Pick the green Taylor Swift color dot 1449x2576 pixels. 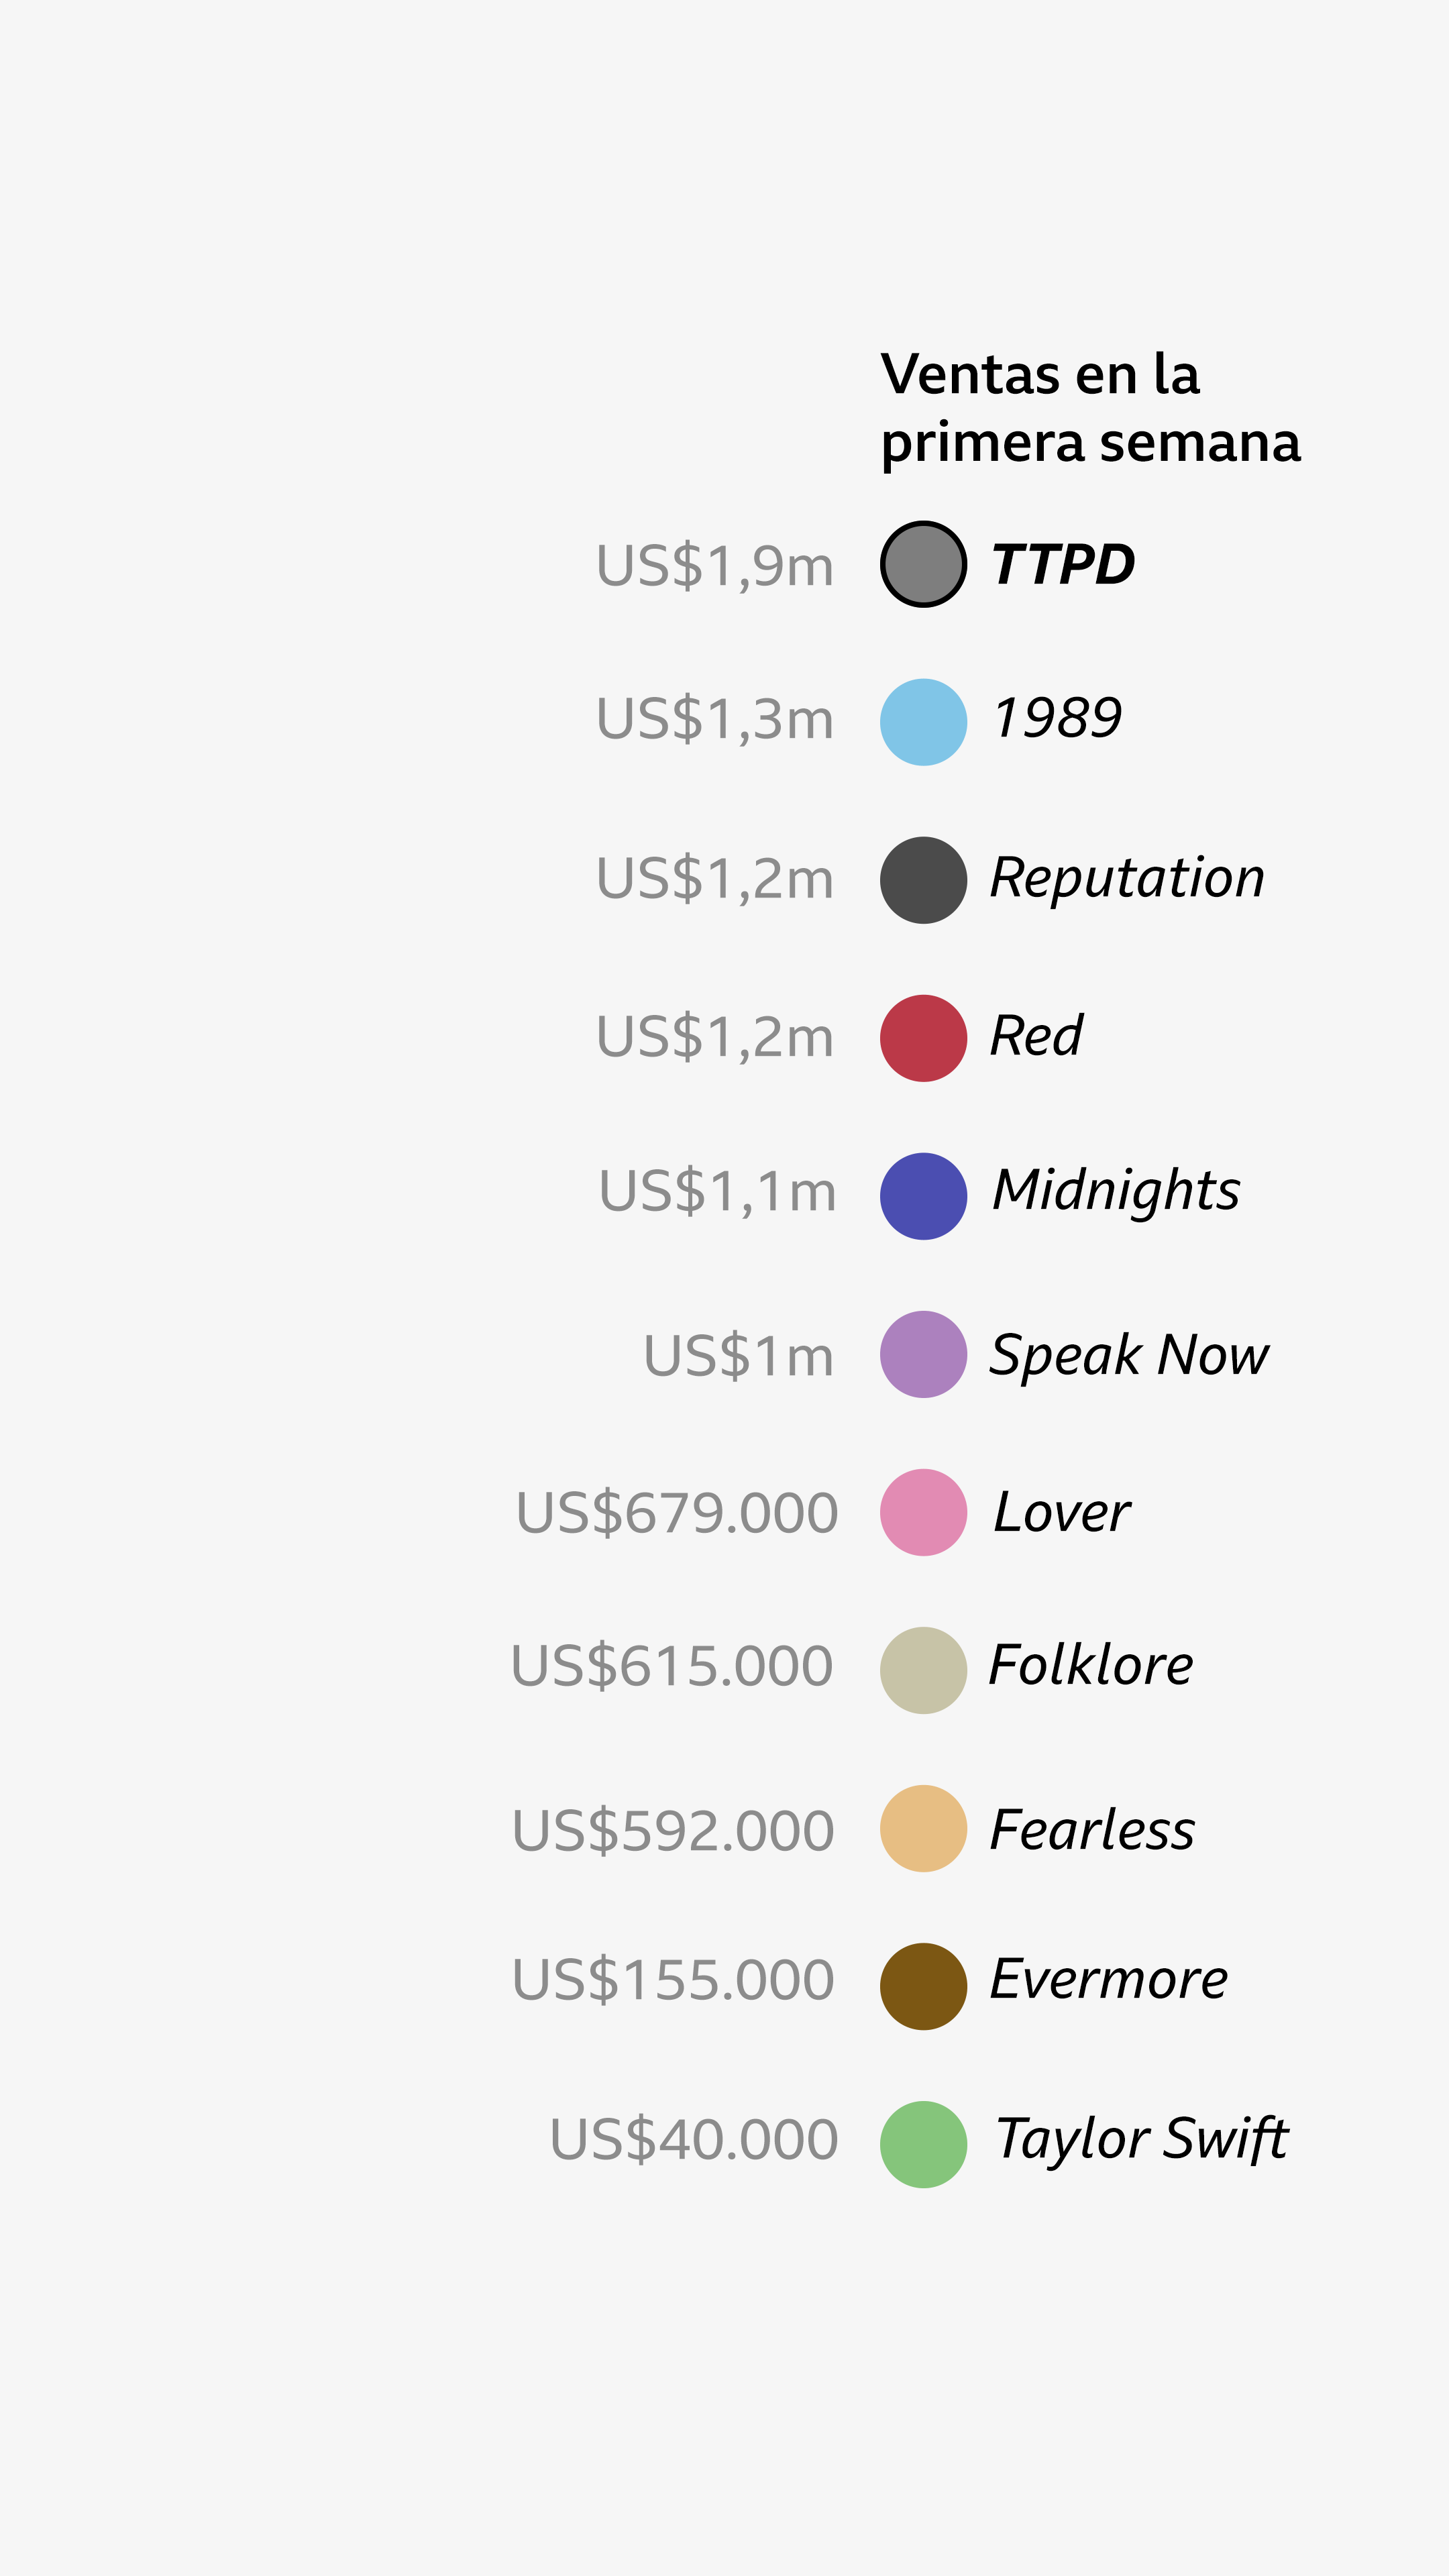click(923, 2144)
